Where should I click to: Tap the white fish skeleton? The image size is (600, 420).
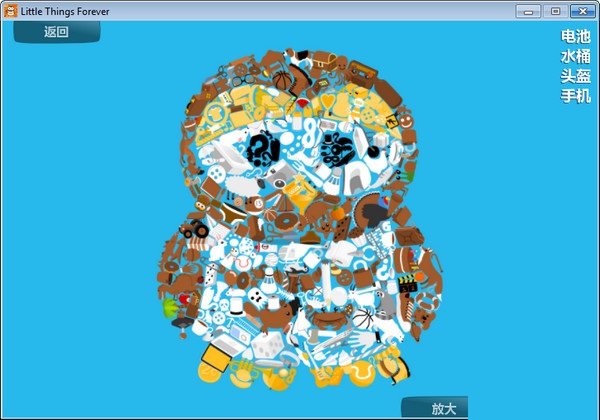coord(284,295)
